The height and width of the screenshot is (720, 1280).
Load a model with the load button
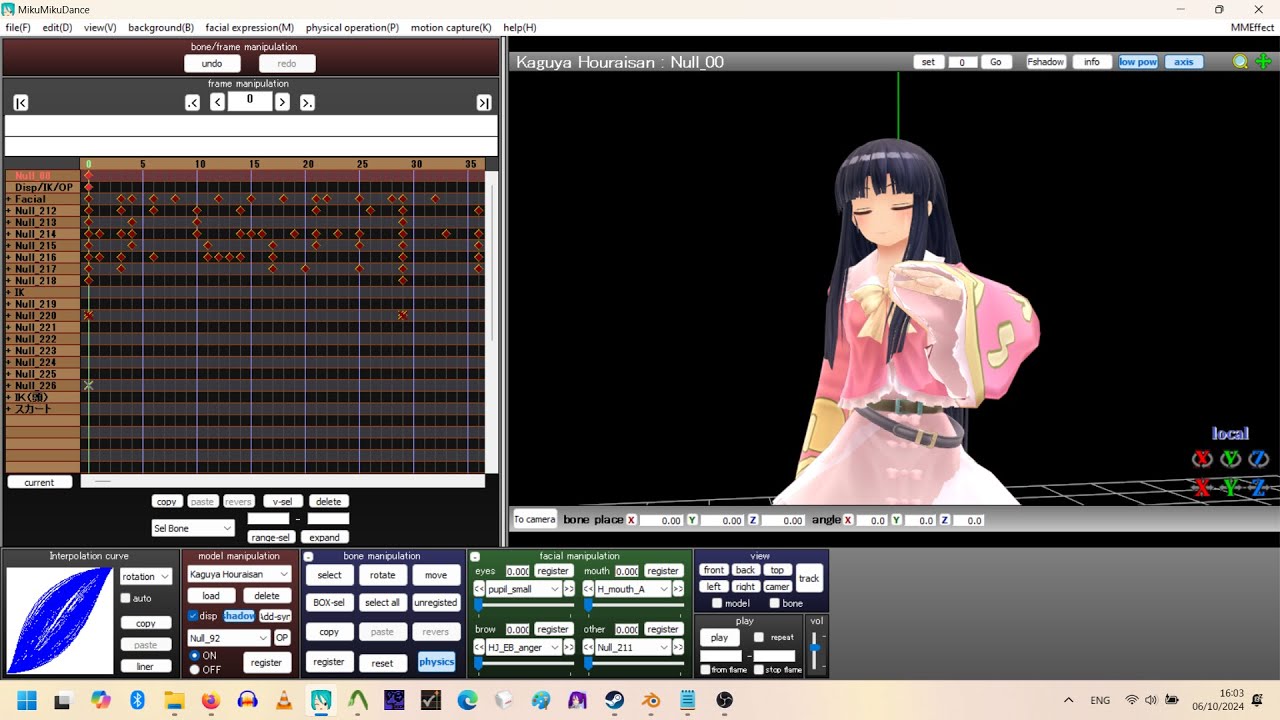211,596
